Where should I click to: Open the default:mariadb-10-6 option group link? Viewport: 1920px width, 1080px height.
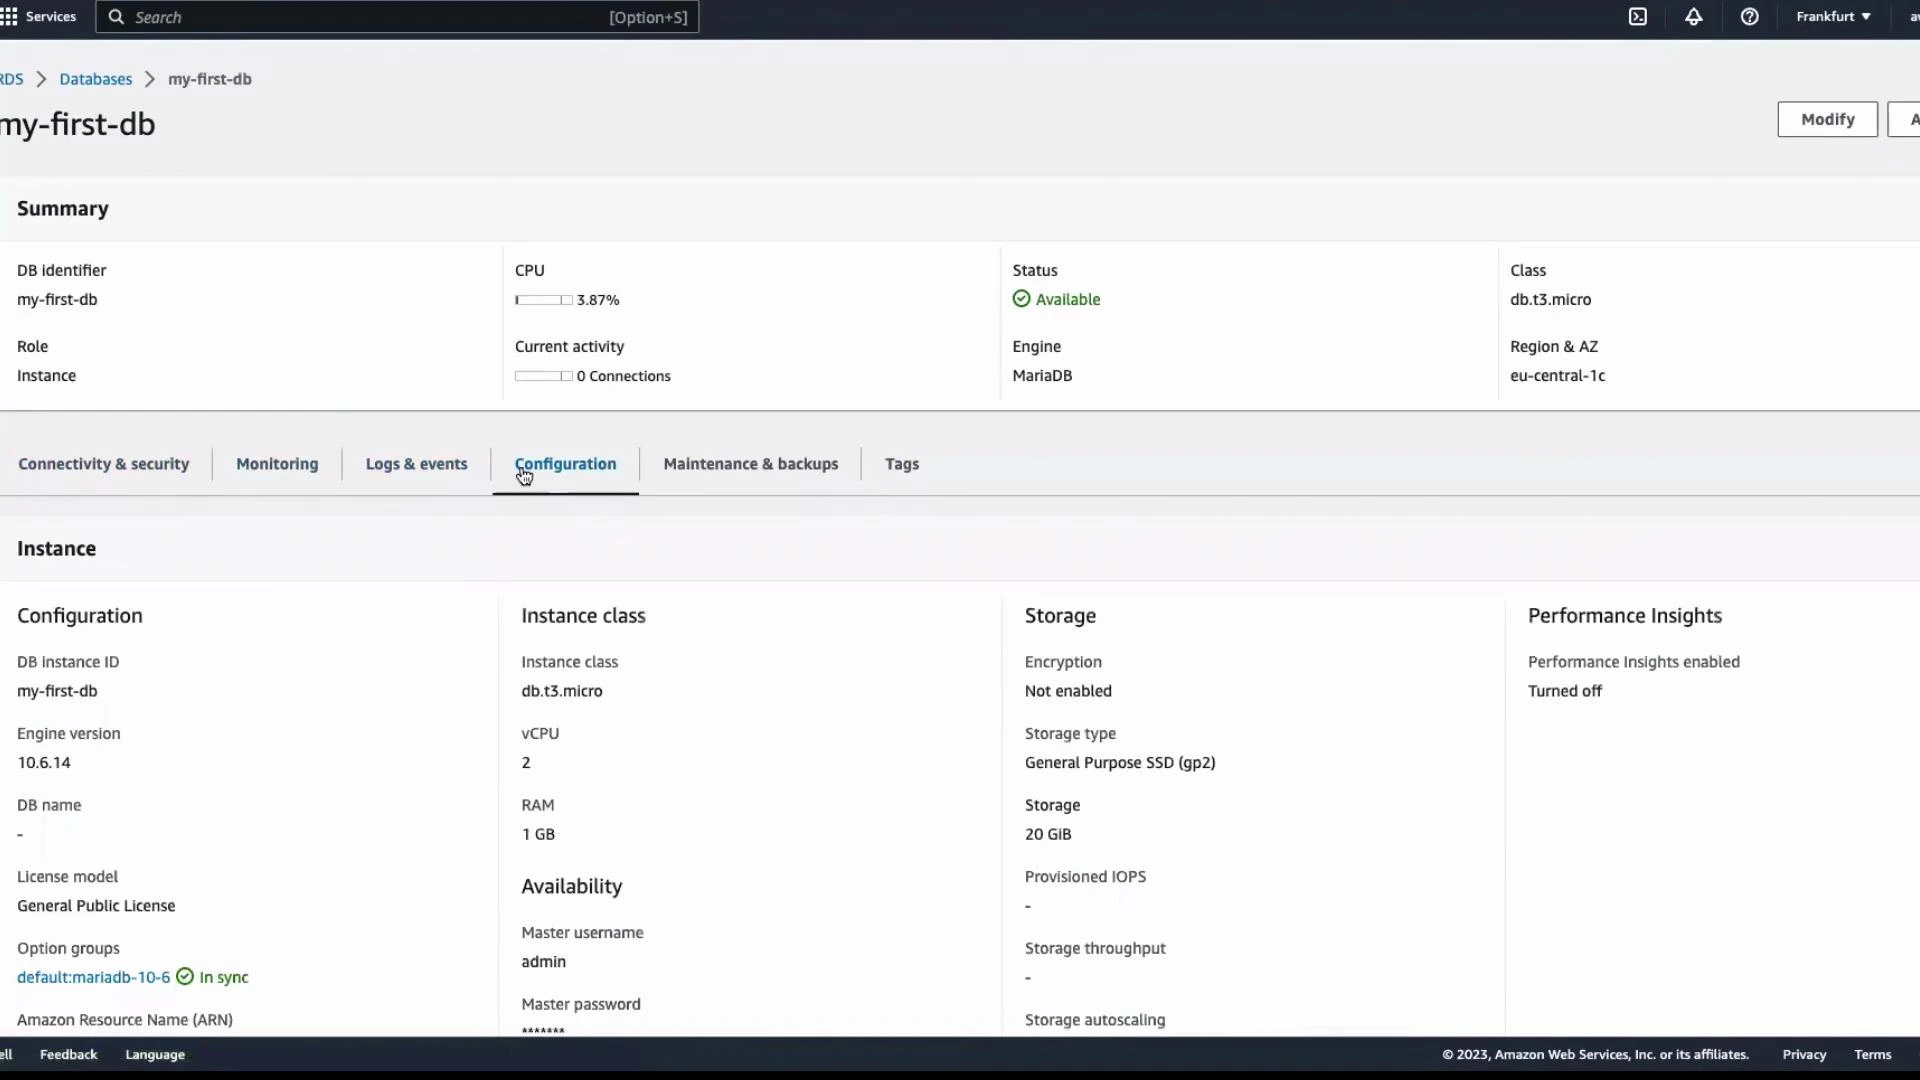[x=92, y=977]
